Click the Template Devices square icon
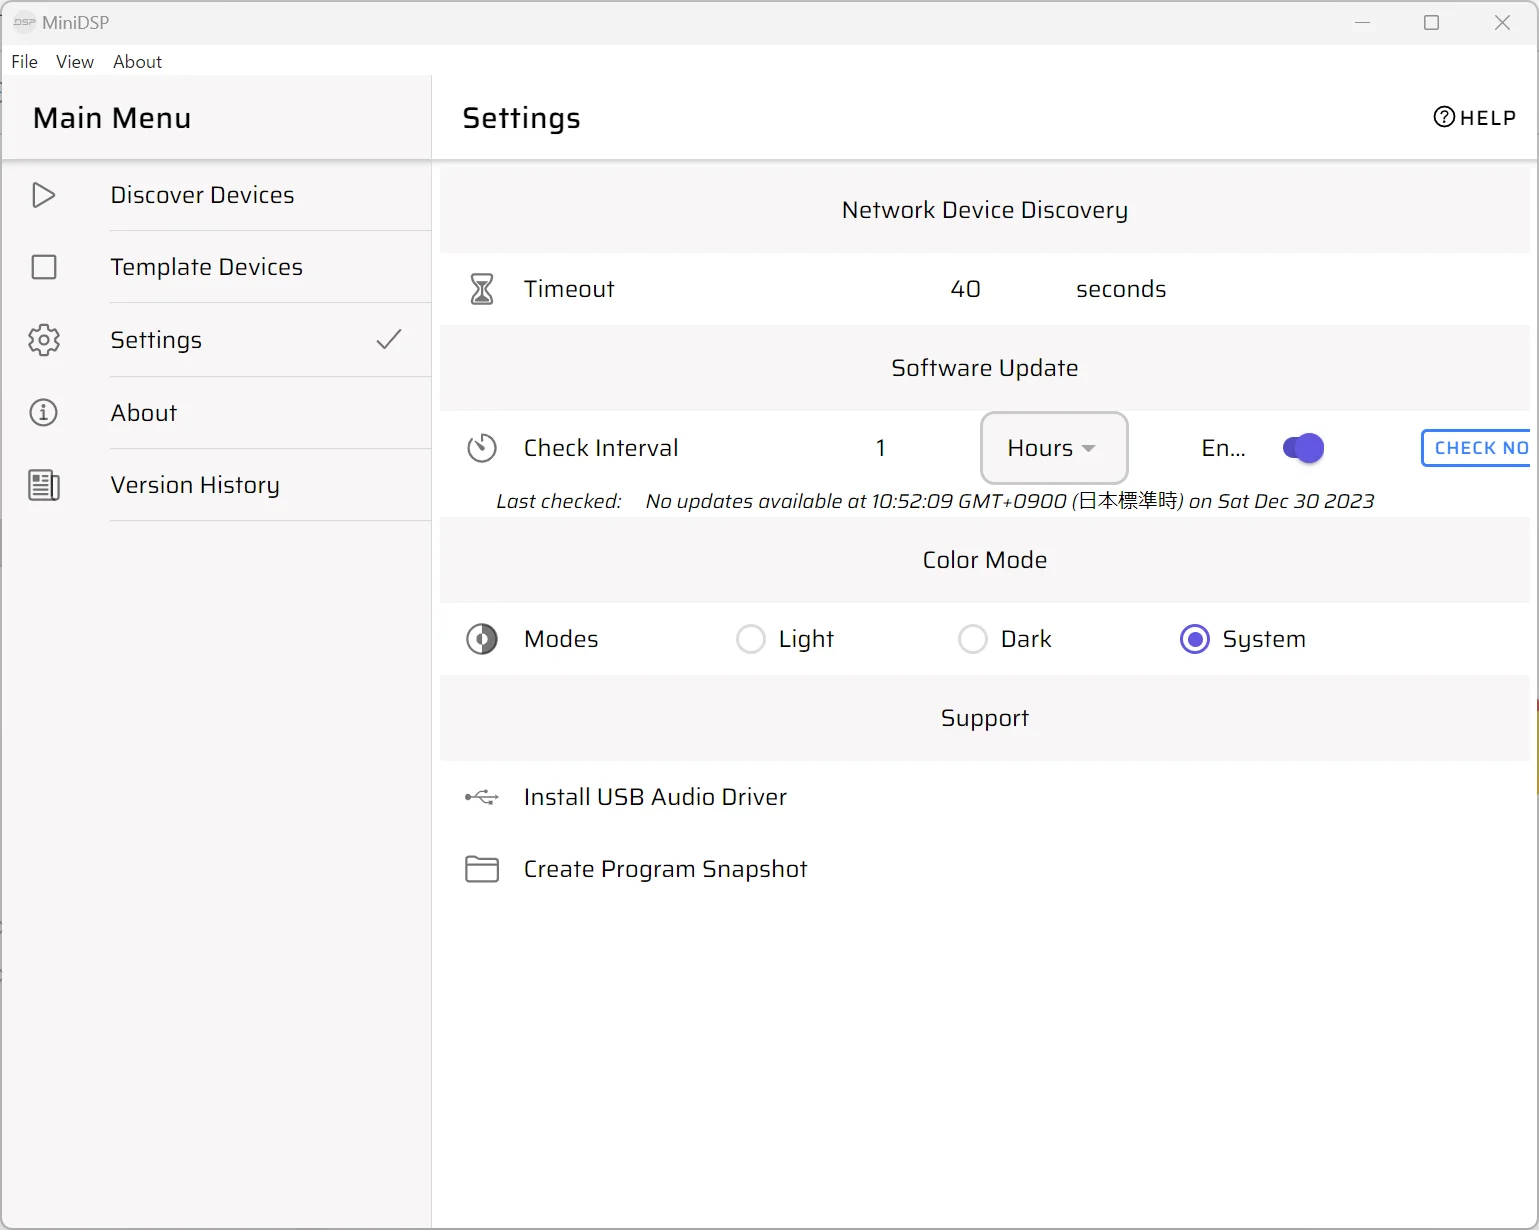 (44, 267)
